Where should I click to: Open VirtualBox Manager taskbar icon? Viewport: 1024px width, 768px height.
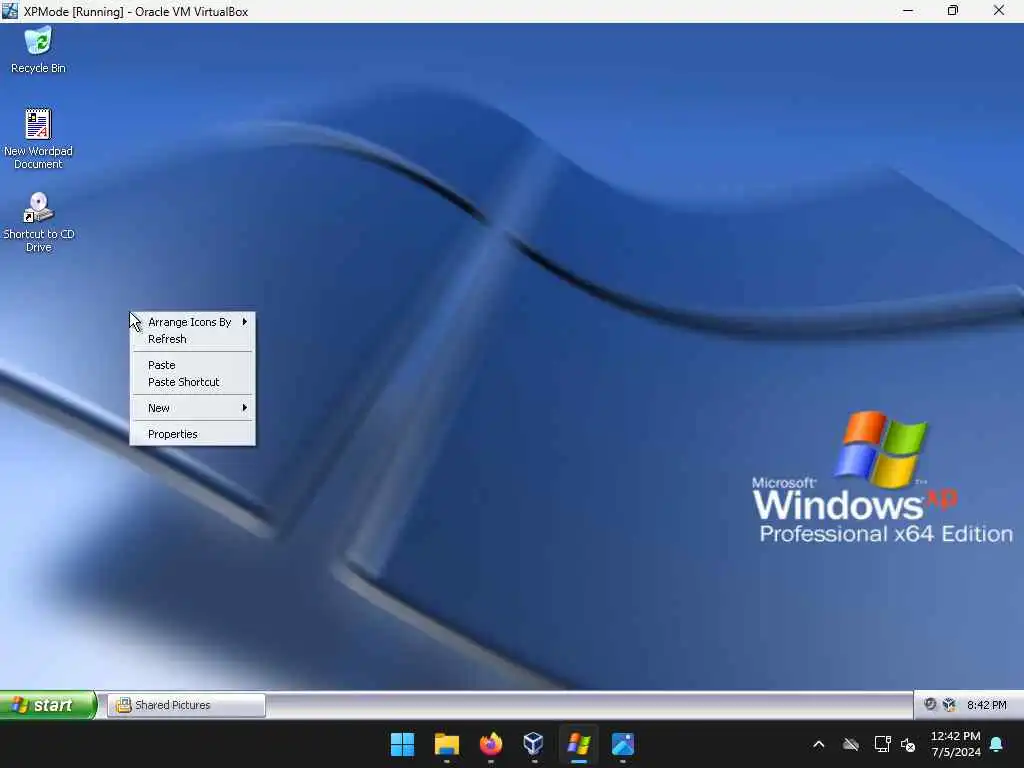pyautogui.click(x=534, y=744)
